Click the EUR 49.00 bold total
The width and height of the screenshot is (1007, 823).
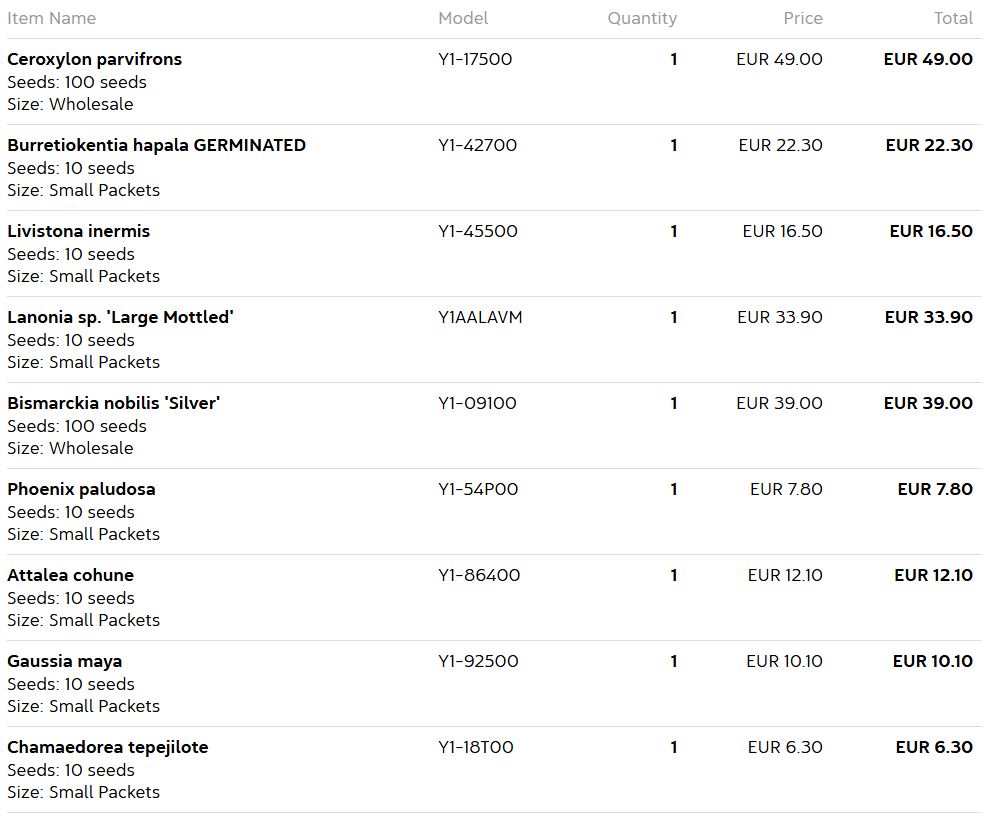pyautogui.click(x=928, y=59)
